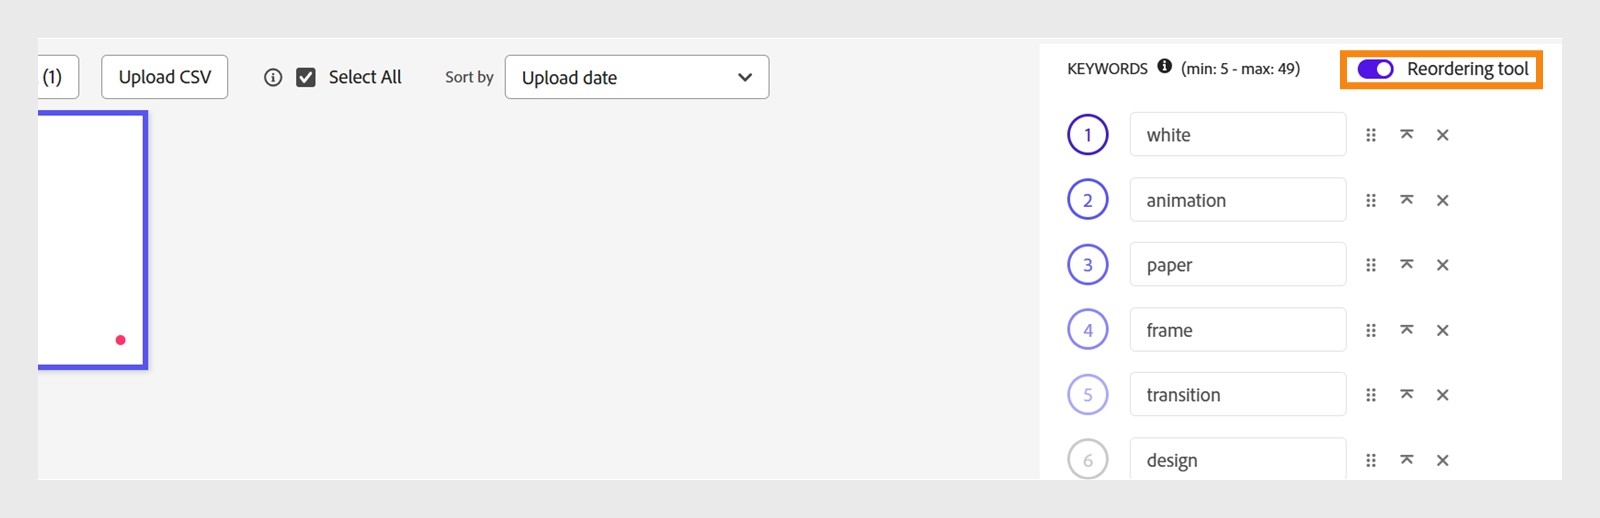
Task: Uncheck the Select All checkbox
Action: tap(306, 77)
